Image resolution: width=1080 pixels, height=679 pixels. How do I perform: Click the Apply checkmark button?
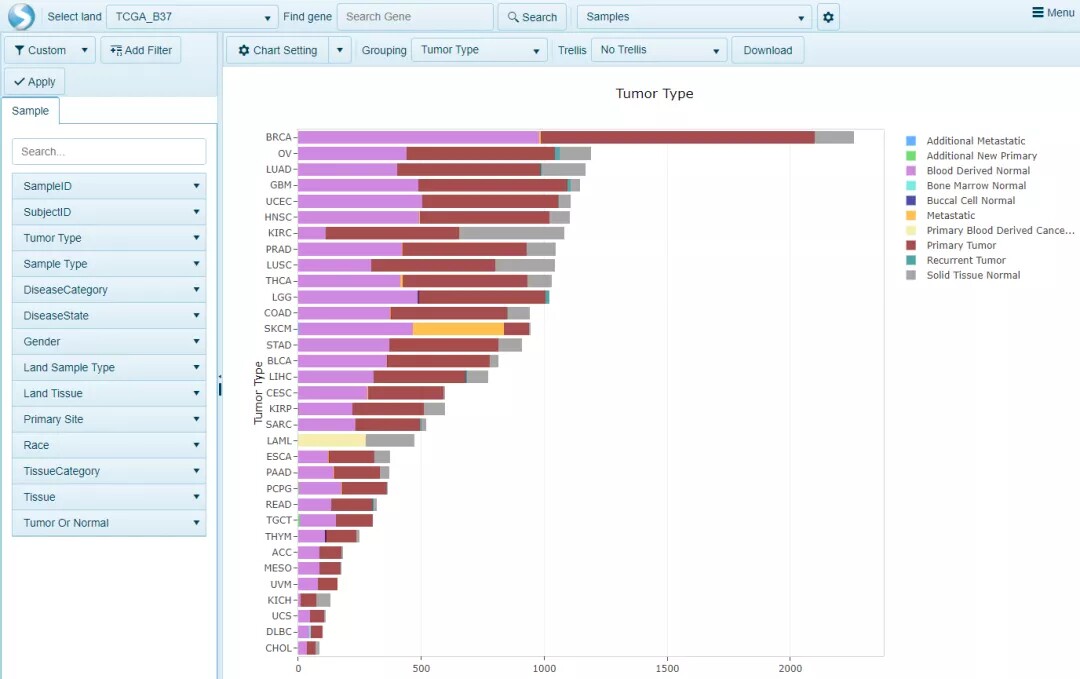[34, 81]
